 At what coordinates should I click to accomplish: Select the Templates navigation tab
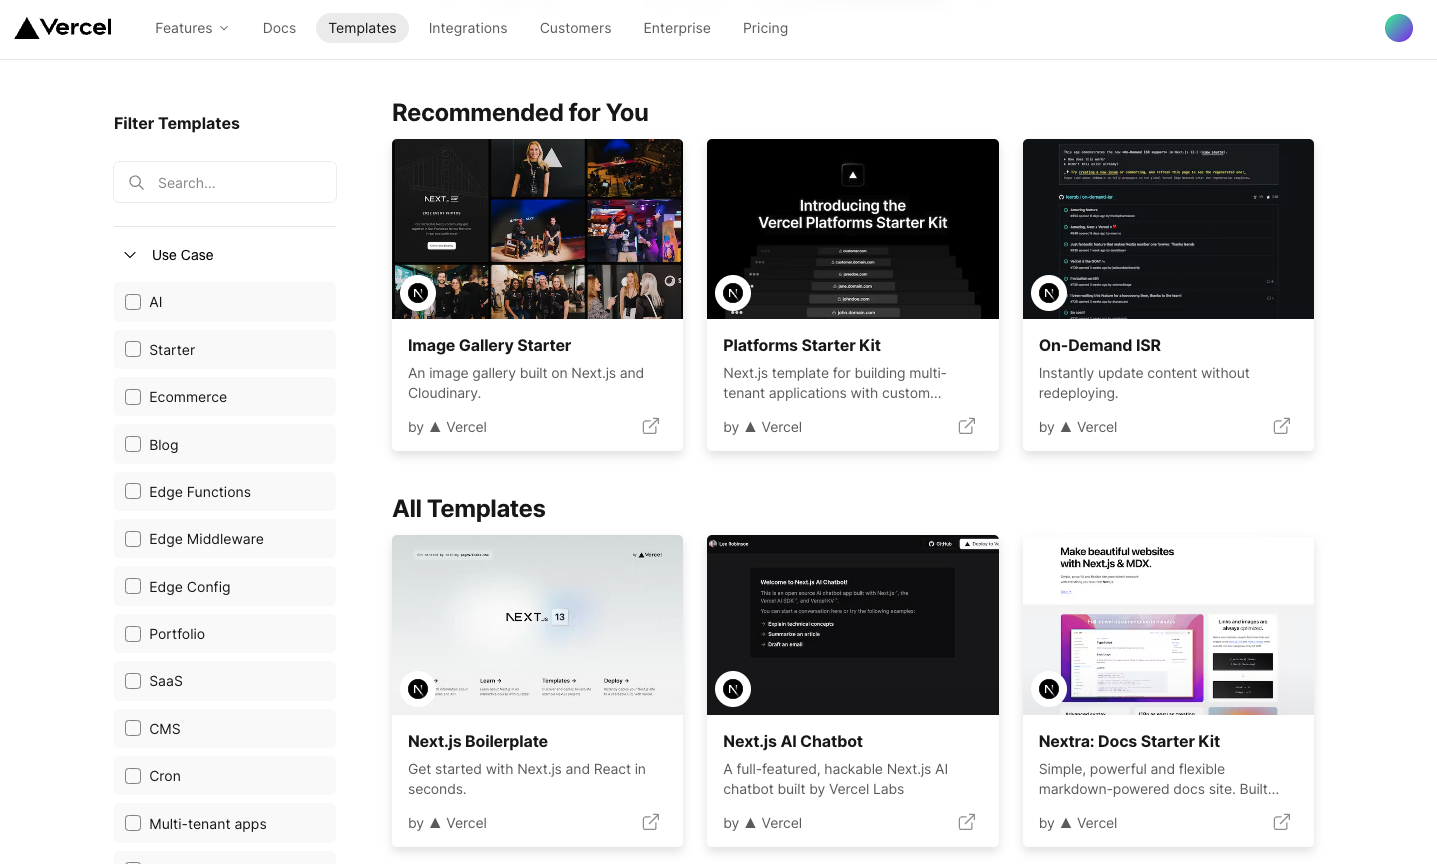point(362,28)
